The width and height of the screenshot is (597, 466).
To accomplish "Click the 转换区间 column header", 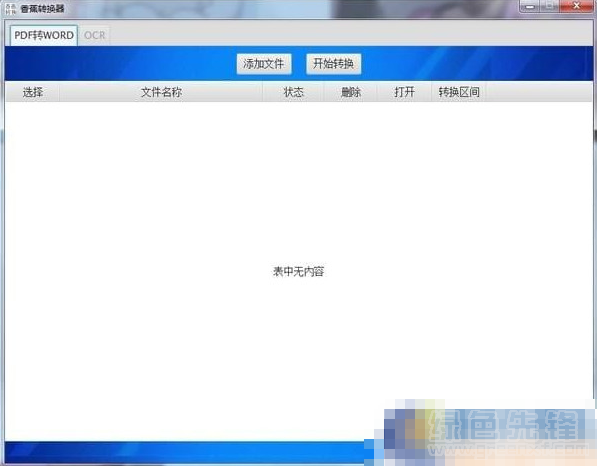I will click(x=459, y=92).
